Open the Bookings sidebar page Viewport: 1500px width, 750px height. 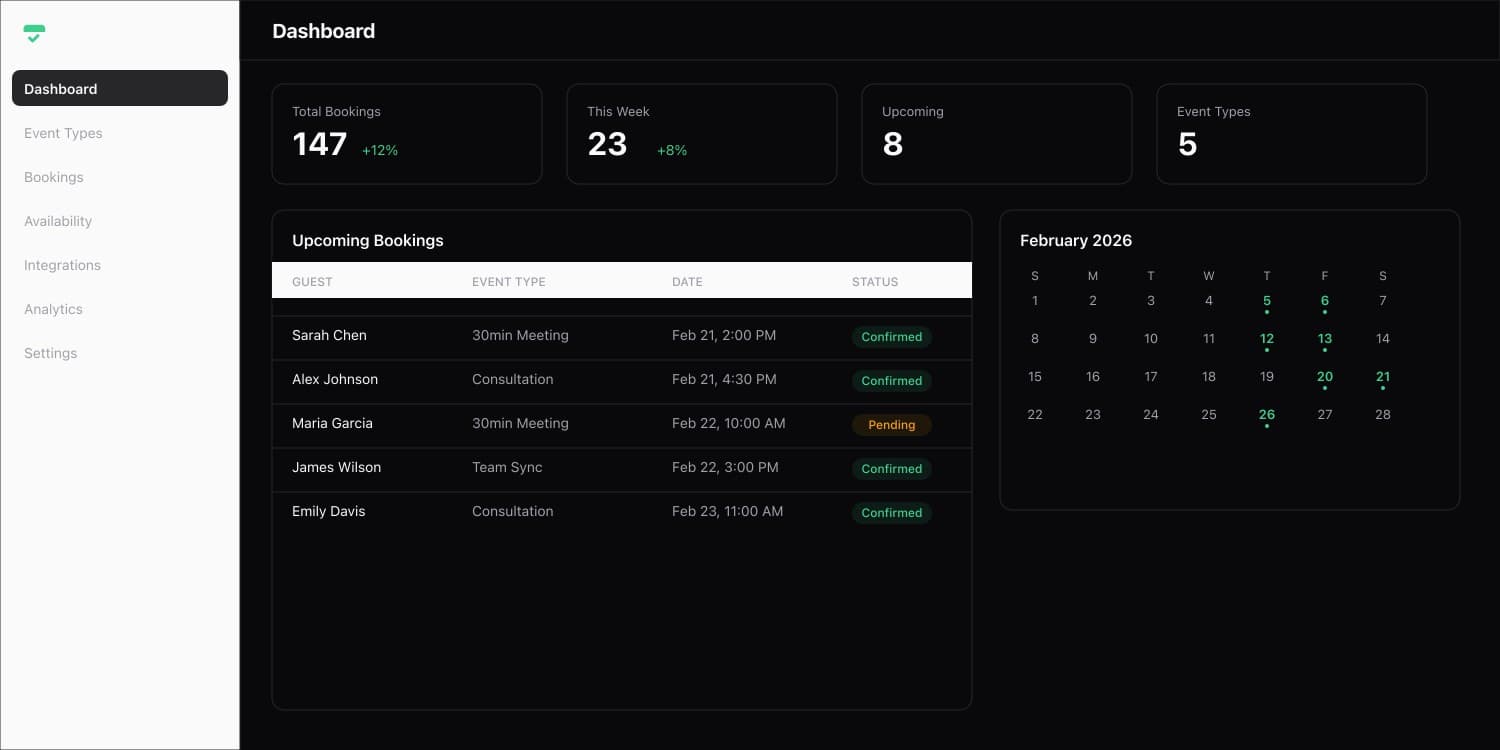[54, 177]
